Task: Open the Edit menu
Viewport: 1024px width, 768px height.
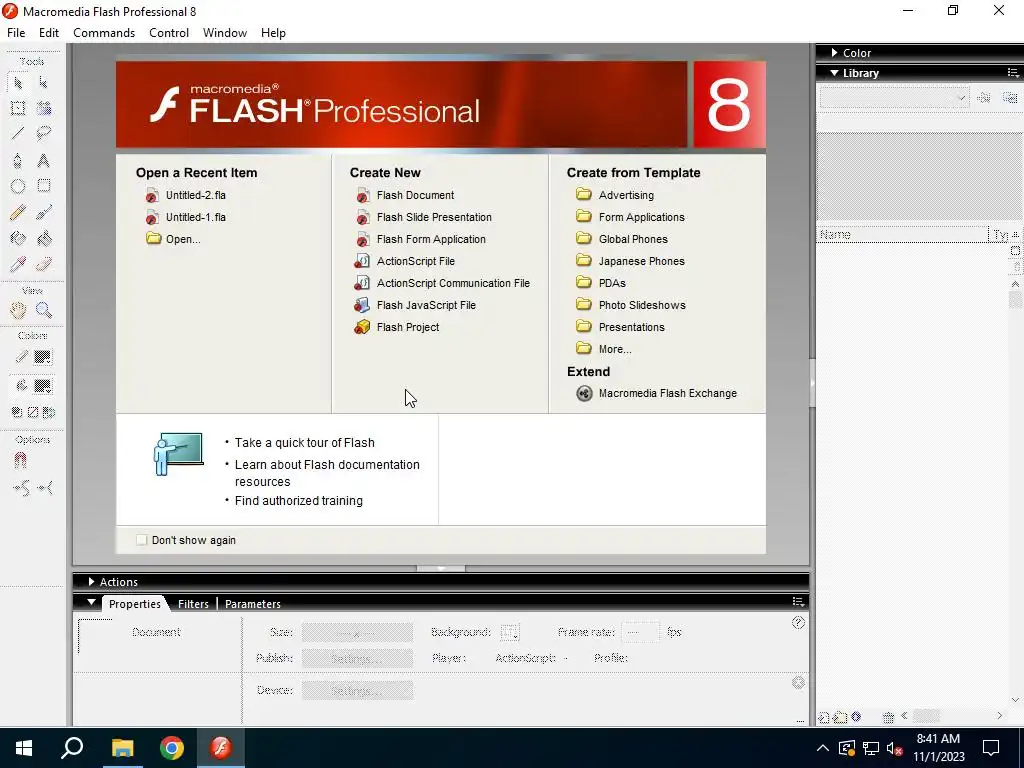Action: [x=49, y=33]
